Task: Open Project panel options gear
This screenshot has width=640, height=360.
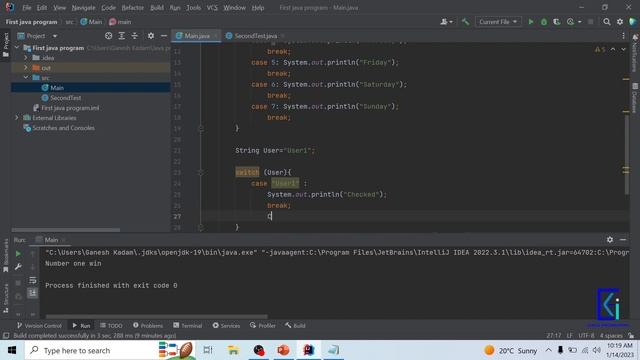Action: point(151,36)
